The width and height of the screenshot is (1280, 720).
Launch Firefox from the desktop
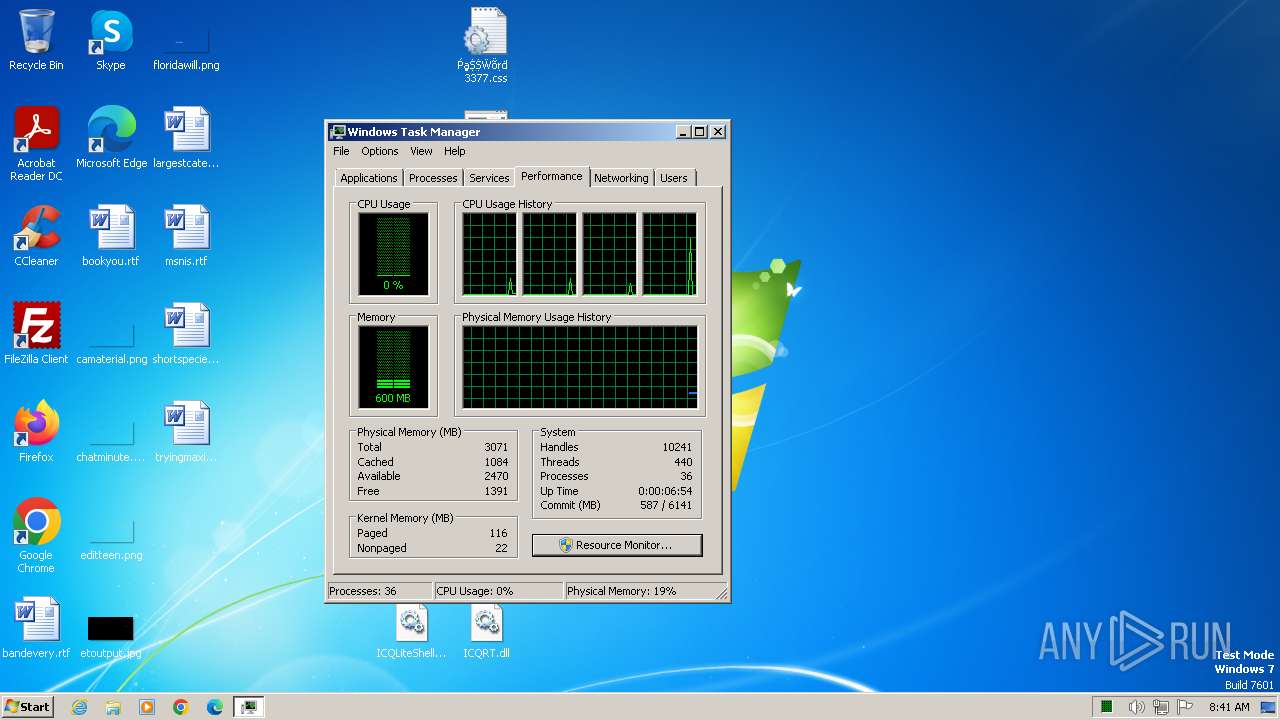(x=36, y=432)
